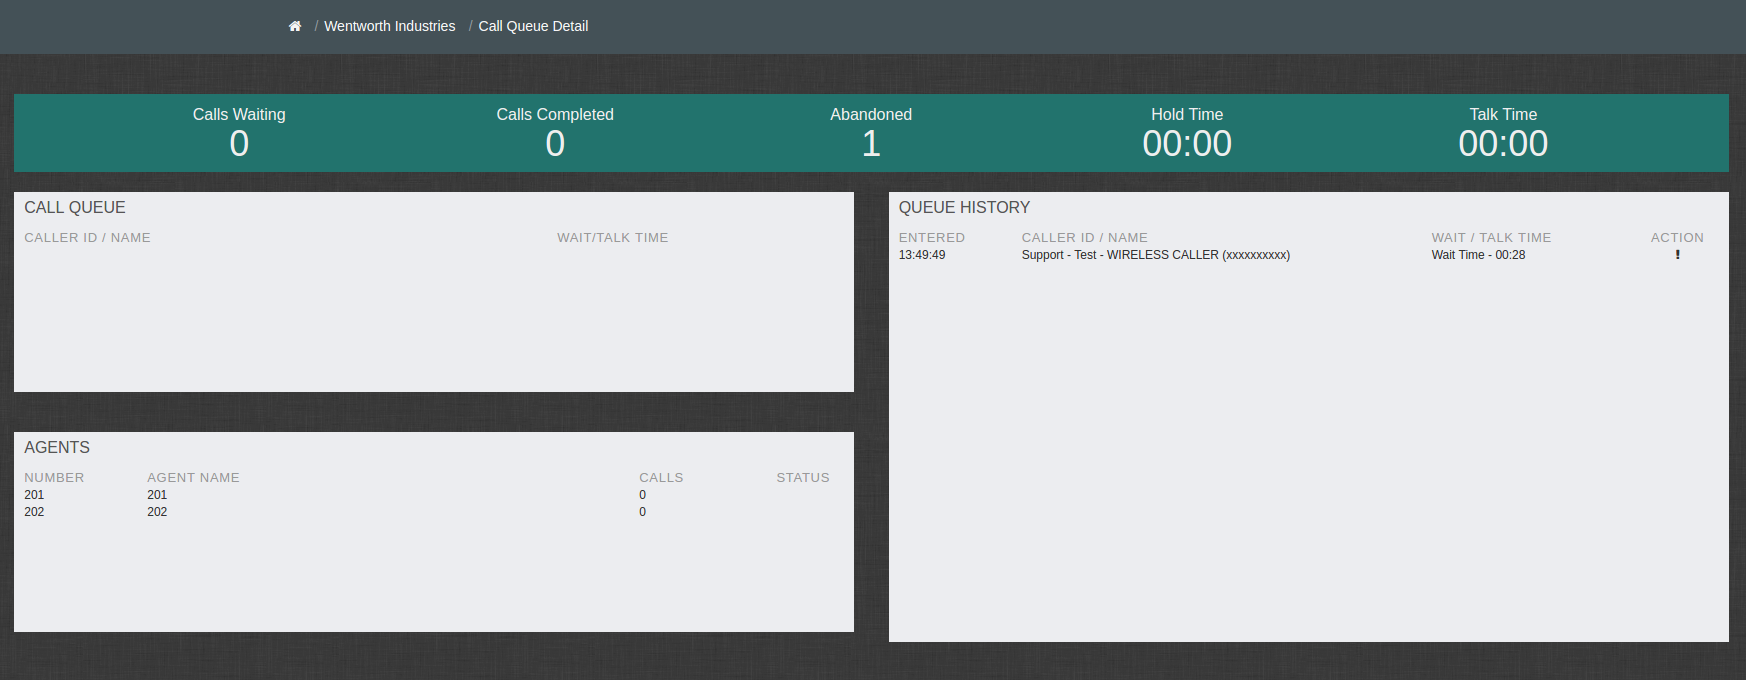Click the AGENTS panel heading

(57, 447)
